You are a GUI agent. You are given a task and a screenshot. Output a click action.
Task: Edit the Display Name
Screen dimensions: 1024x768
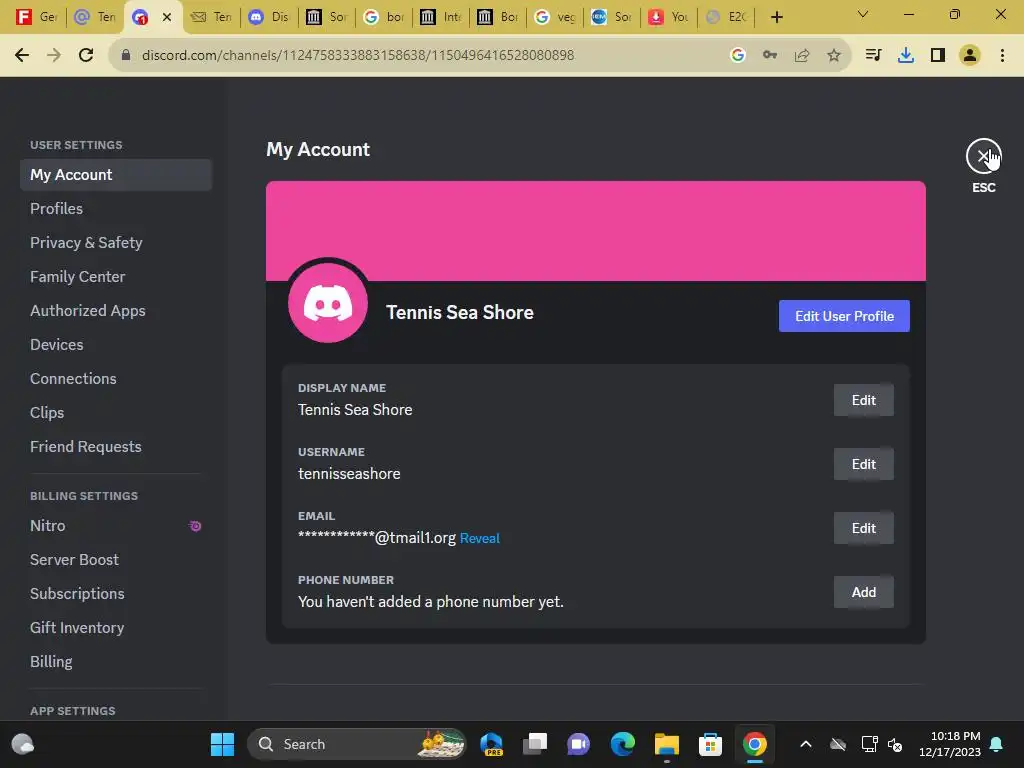pyautogui.click(x=863, y=400)
